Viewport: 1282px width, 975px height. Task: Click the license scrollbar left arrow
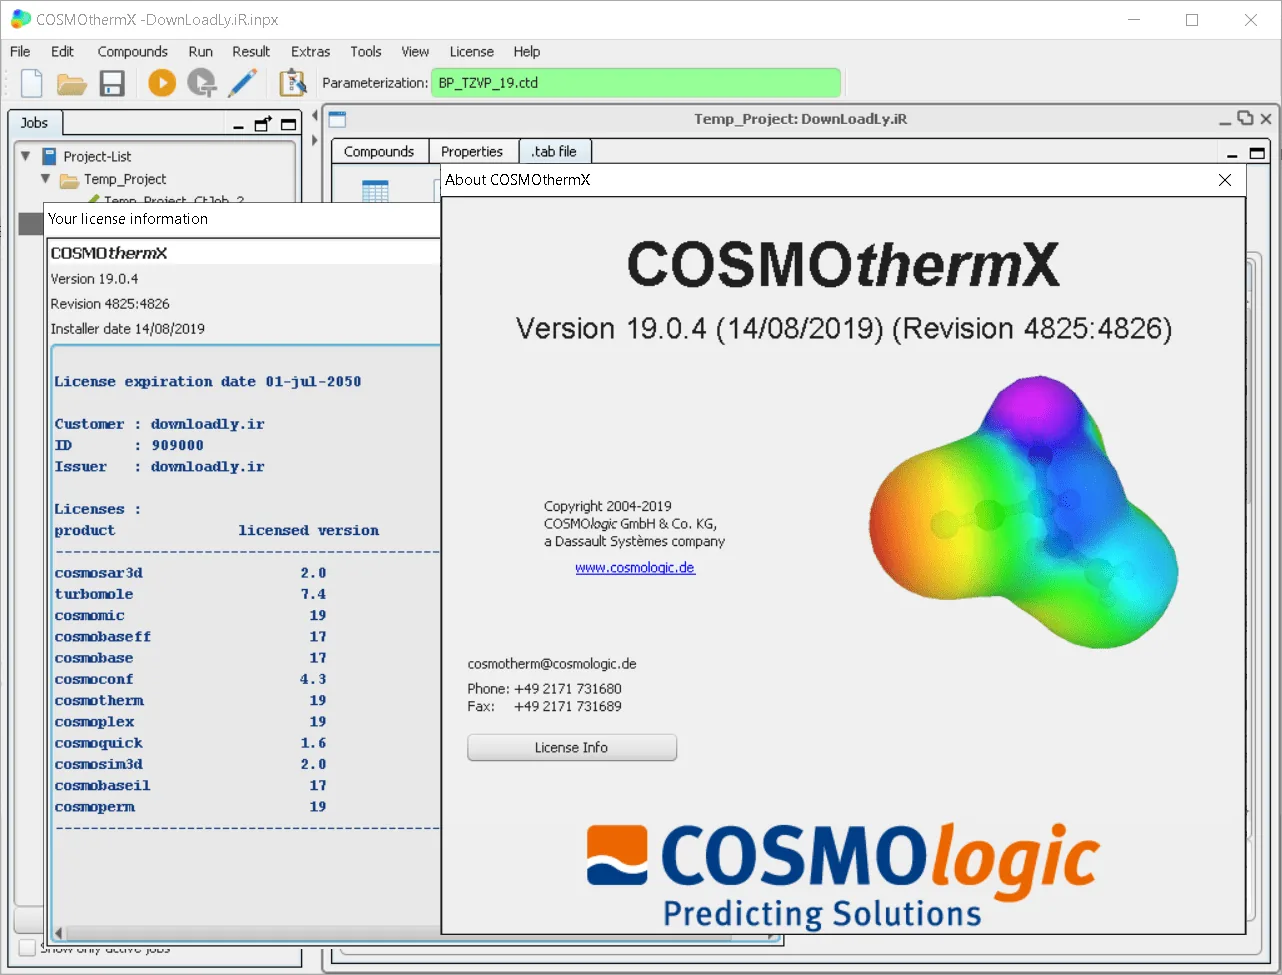pos(59,933)
